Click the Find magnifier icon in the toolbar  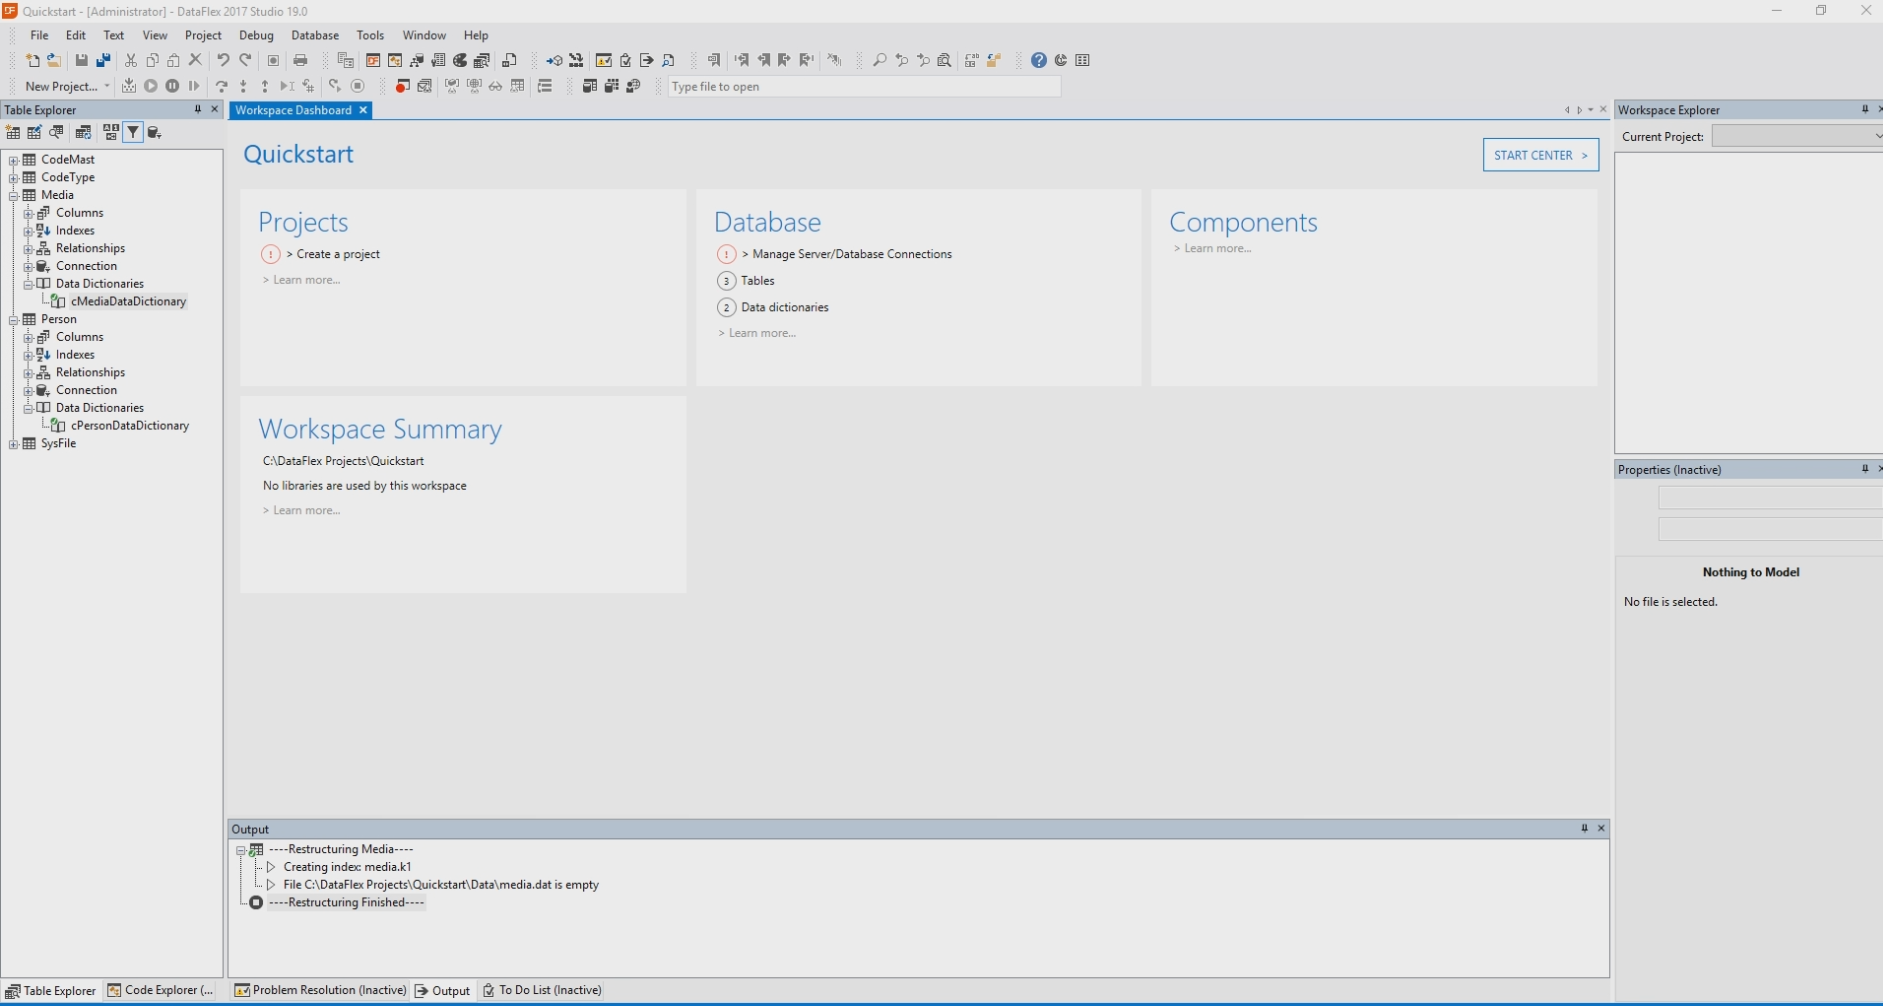879,61
